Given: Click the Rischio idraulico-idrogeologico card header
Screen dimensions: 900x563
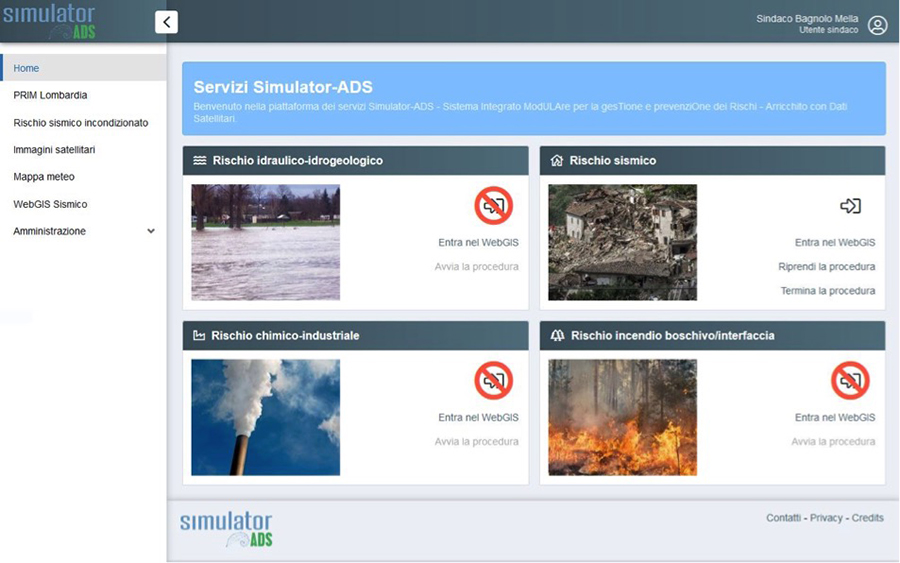Looking at the screenshot, I should click(x=356, y=161).
